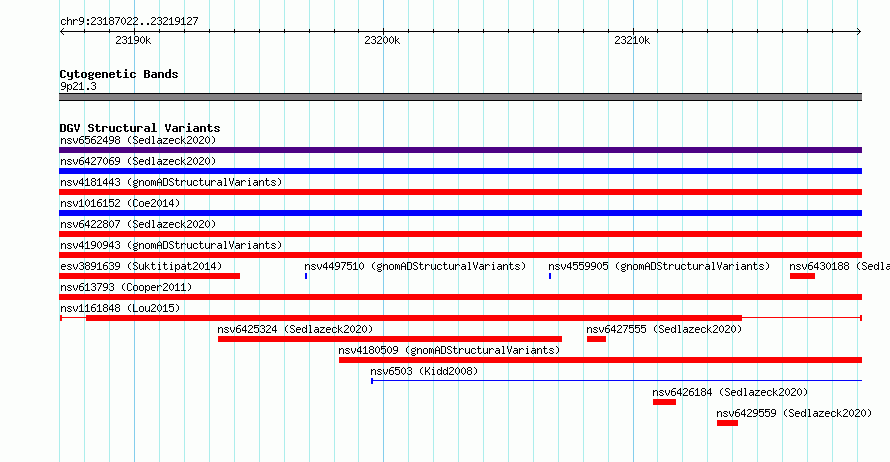890x462 pixels.
Task: Click the 23210k ruler tick label
Action: point(632,40)
